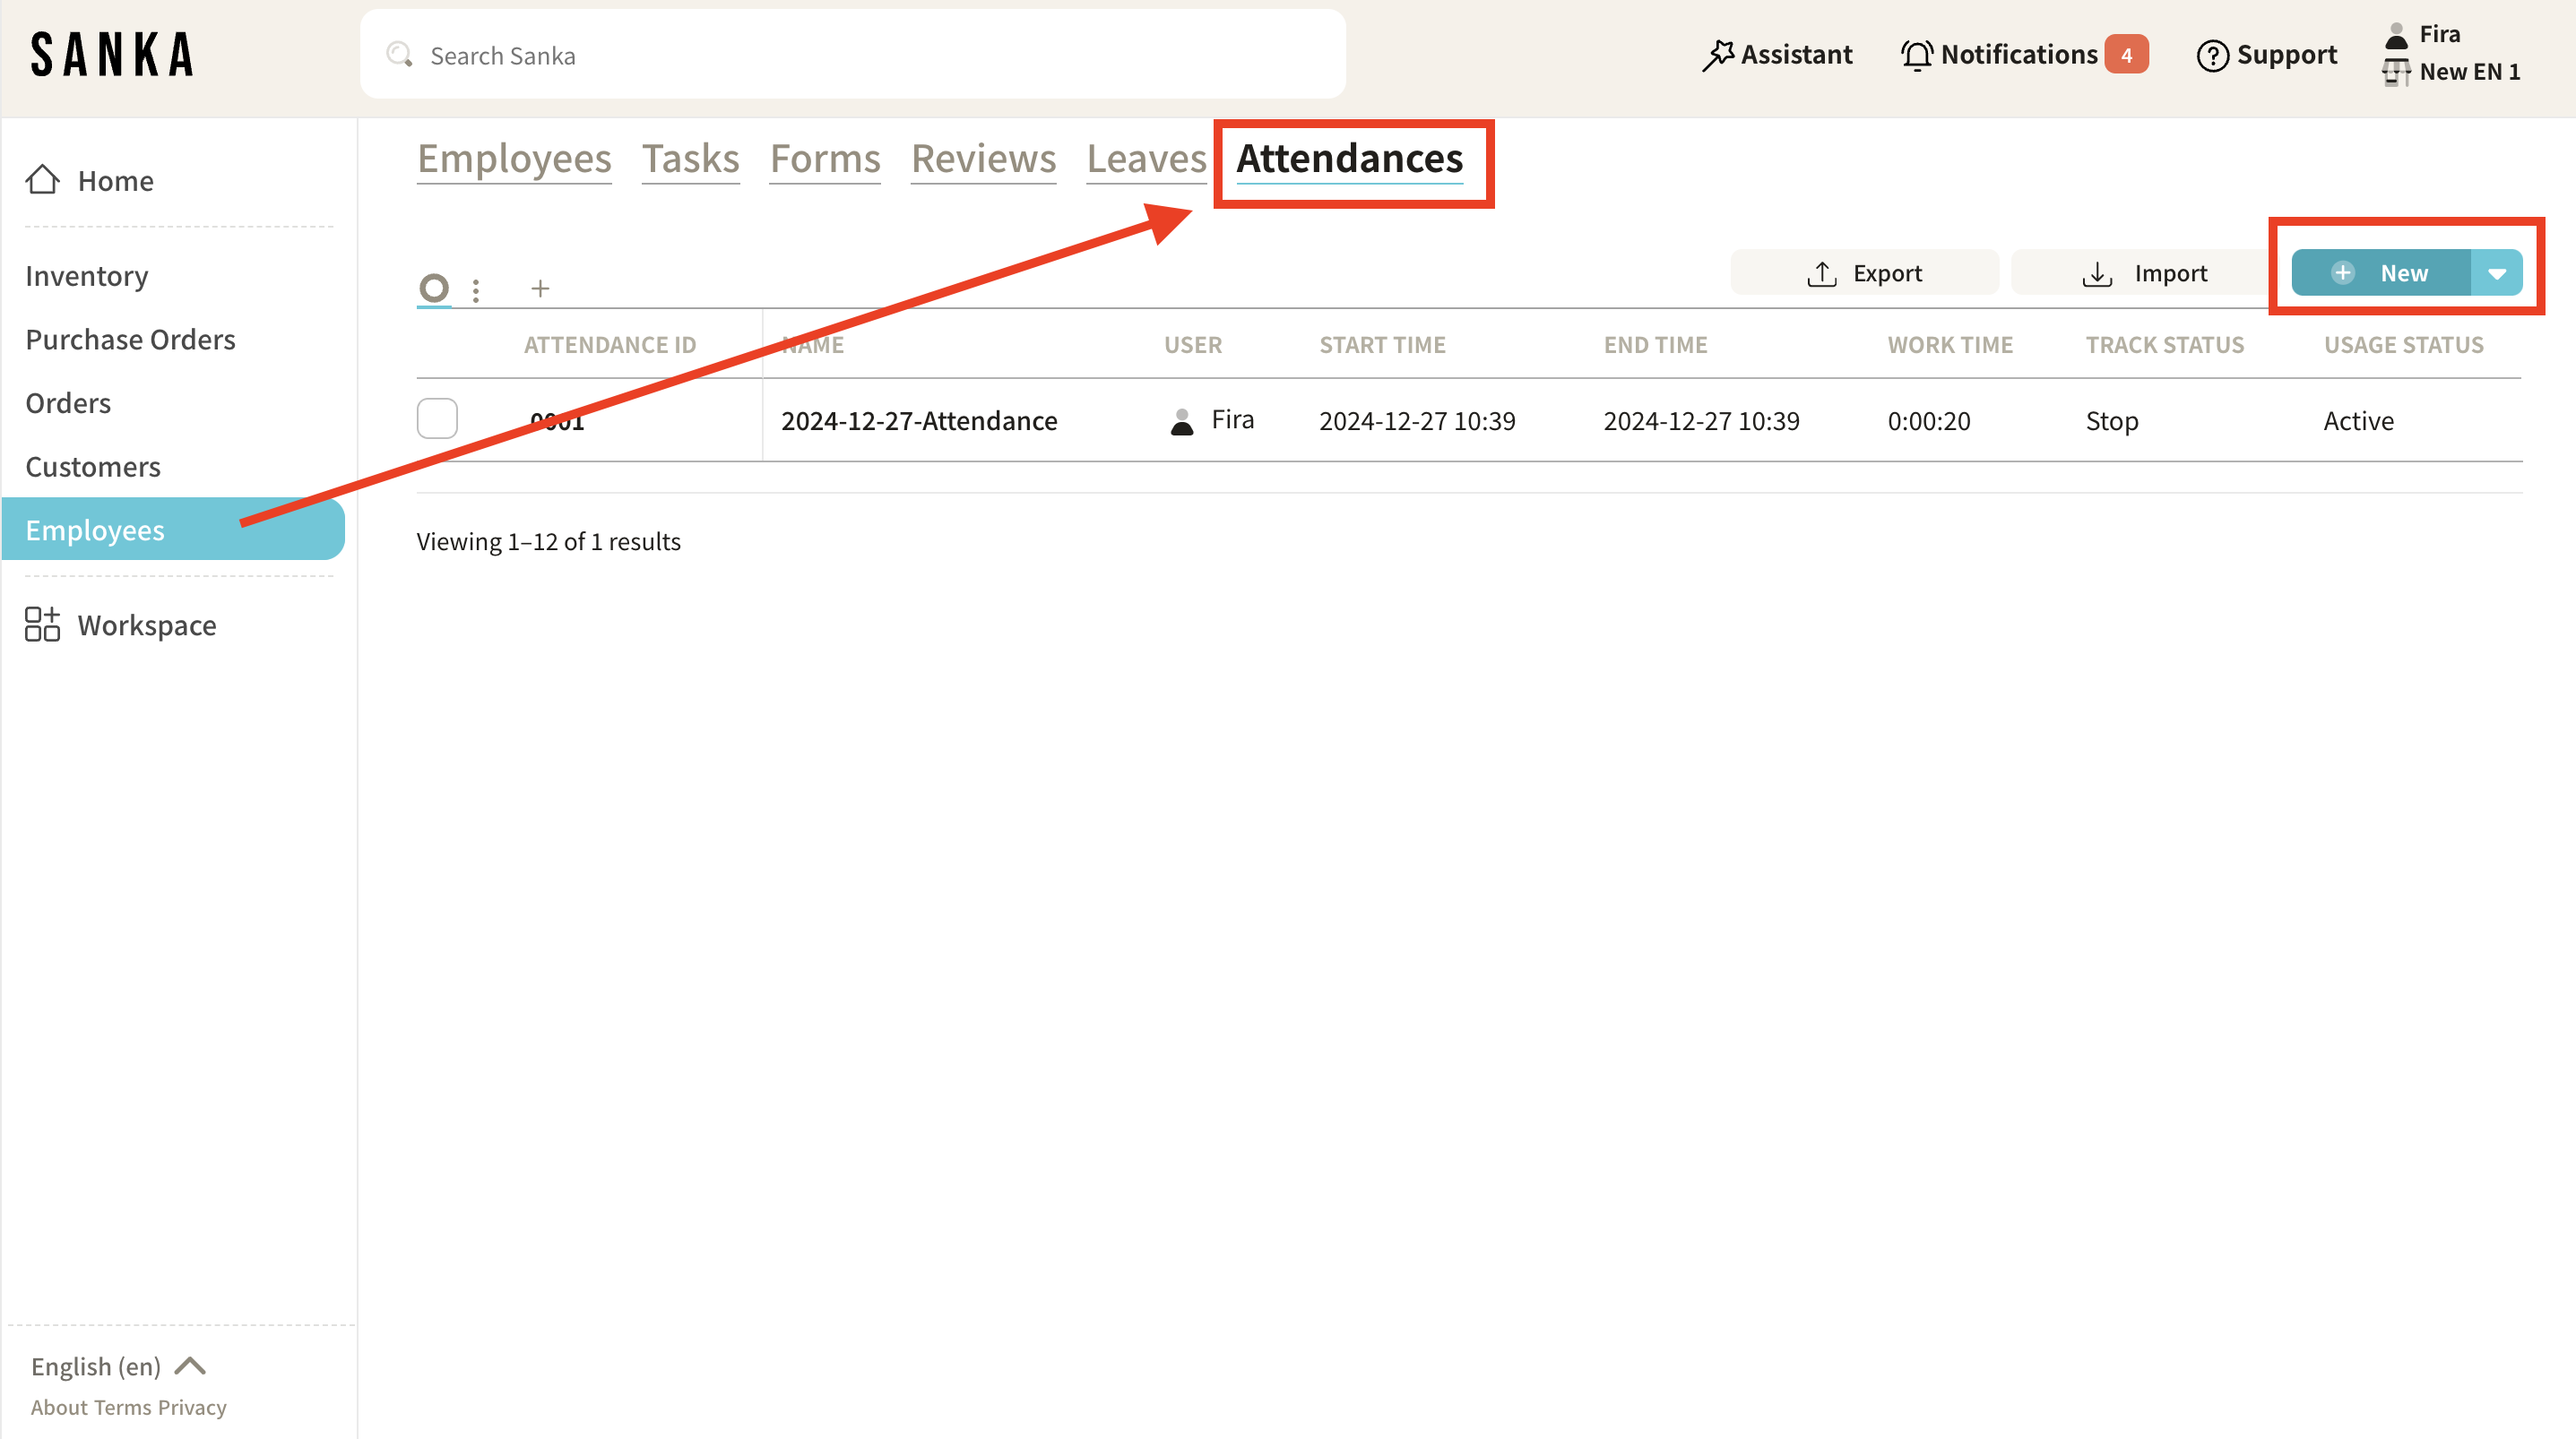Viewport: 2576px width, 1439px height.
Task: Click the Home house icon
Action: click(x=42, y=180)
